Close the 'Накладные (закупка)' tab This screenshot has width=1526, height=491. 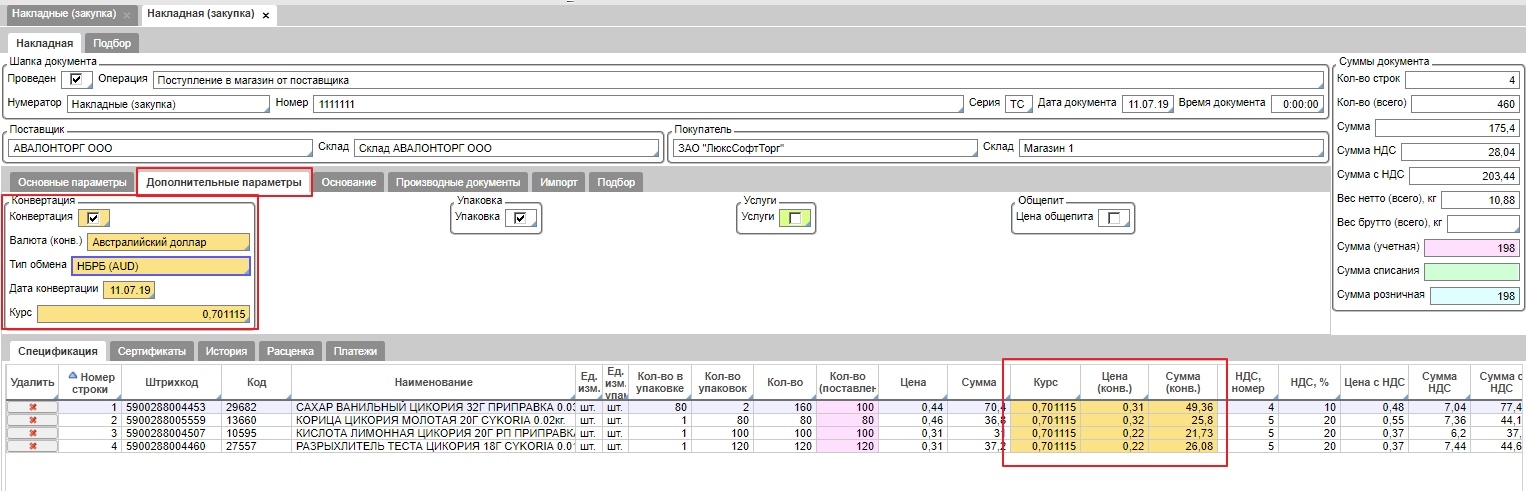[126, 16]
